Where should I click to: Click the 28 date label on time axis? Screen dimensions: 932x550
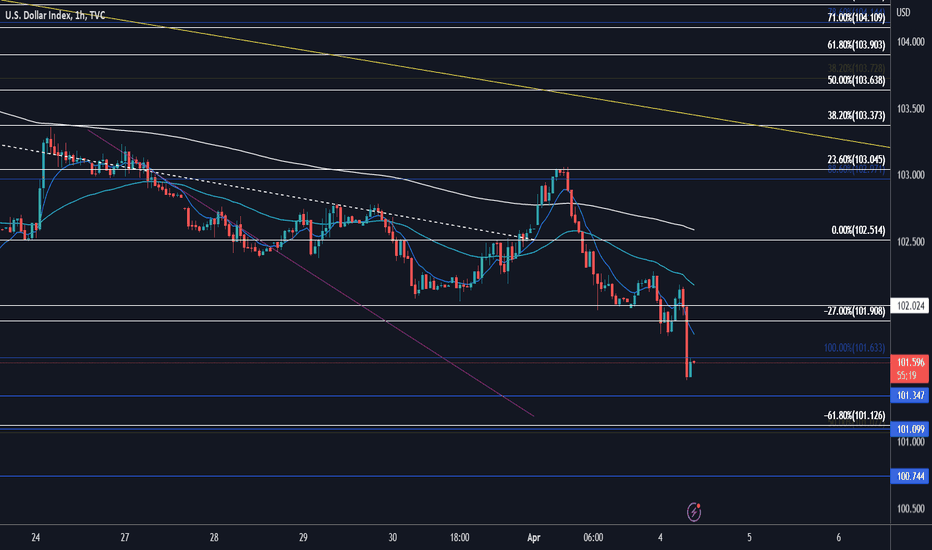click(214, 538)
